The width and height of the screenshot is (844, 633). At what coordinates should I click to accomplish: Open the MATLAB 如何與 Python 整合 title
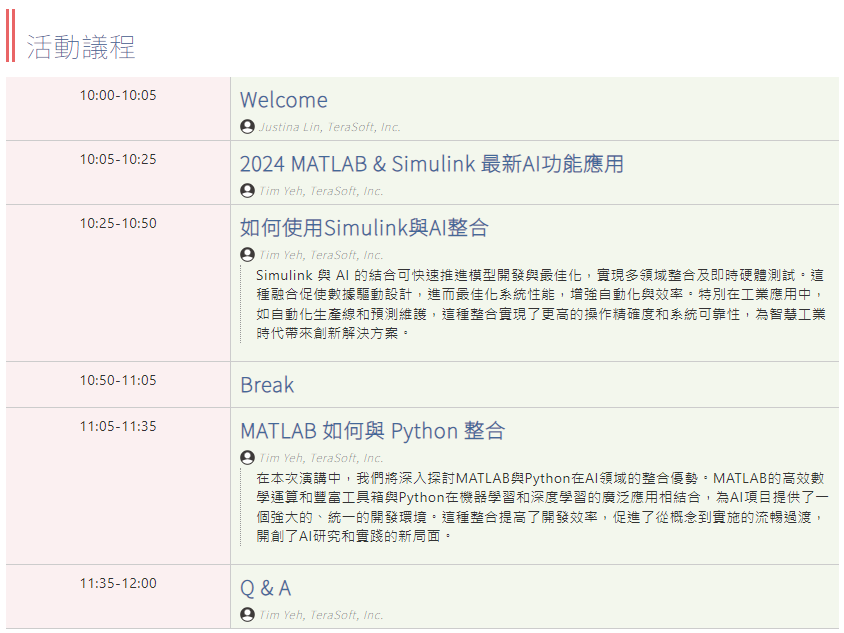pyautogui.click(x=372, y=431)
